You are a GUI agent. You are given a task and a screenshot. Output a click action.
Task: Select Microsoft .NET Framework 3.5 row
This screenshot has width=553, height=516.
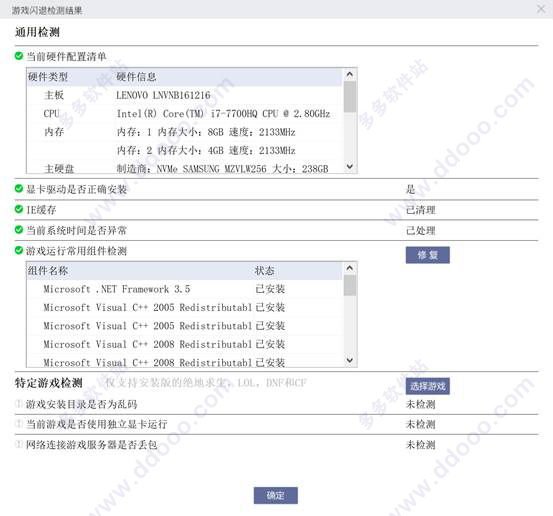point(185,289)
